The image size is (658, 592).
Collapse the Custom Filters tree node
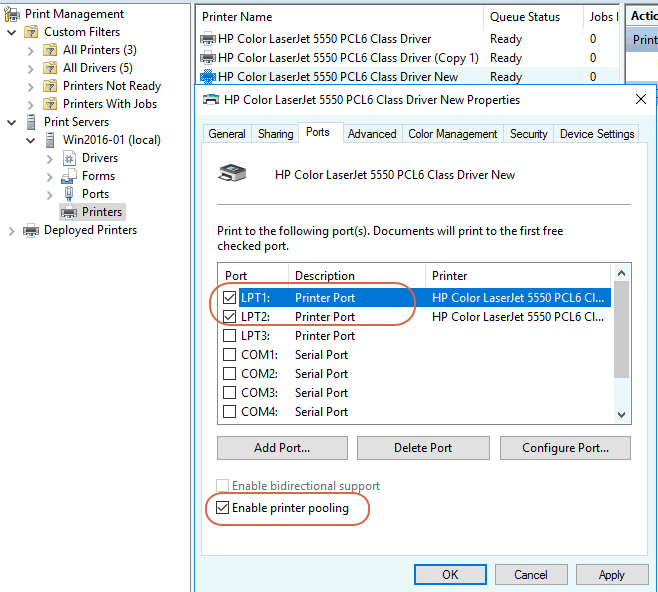tap(12, 32)
